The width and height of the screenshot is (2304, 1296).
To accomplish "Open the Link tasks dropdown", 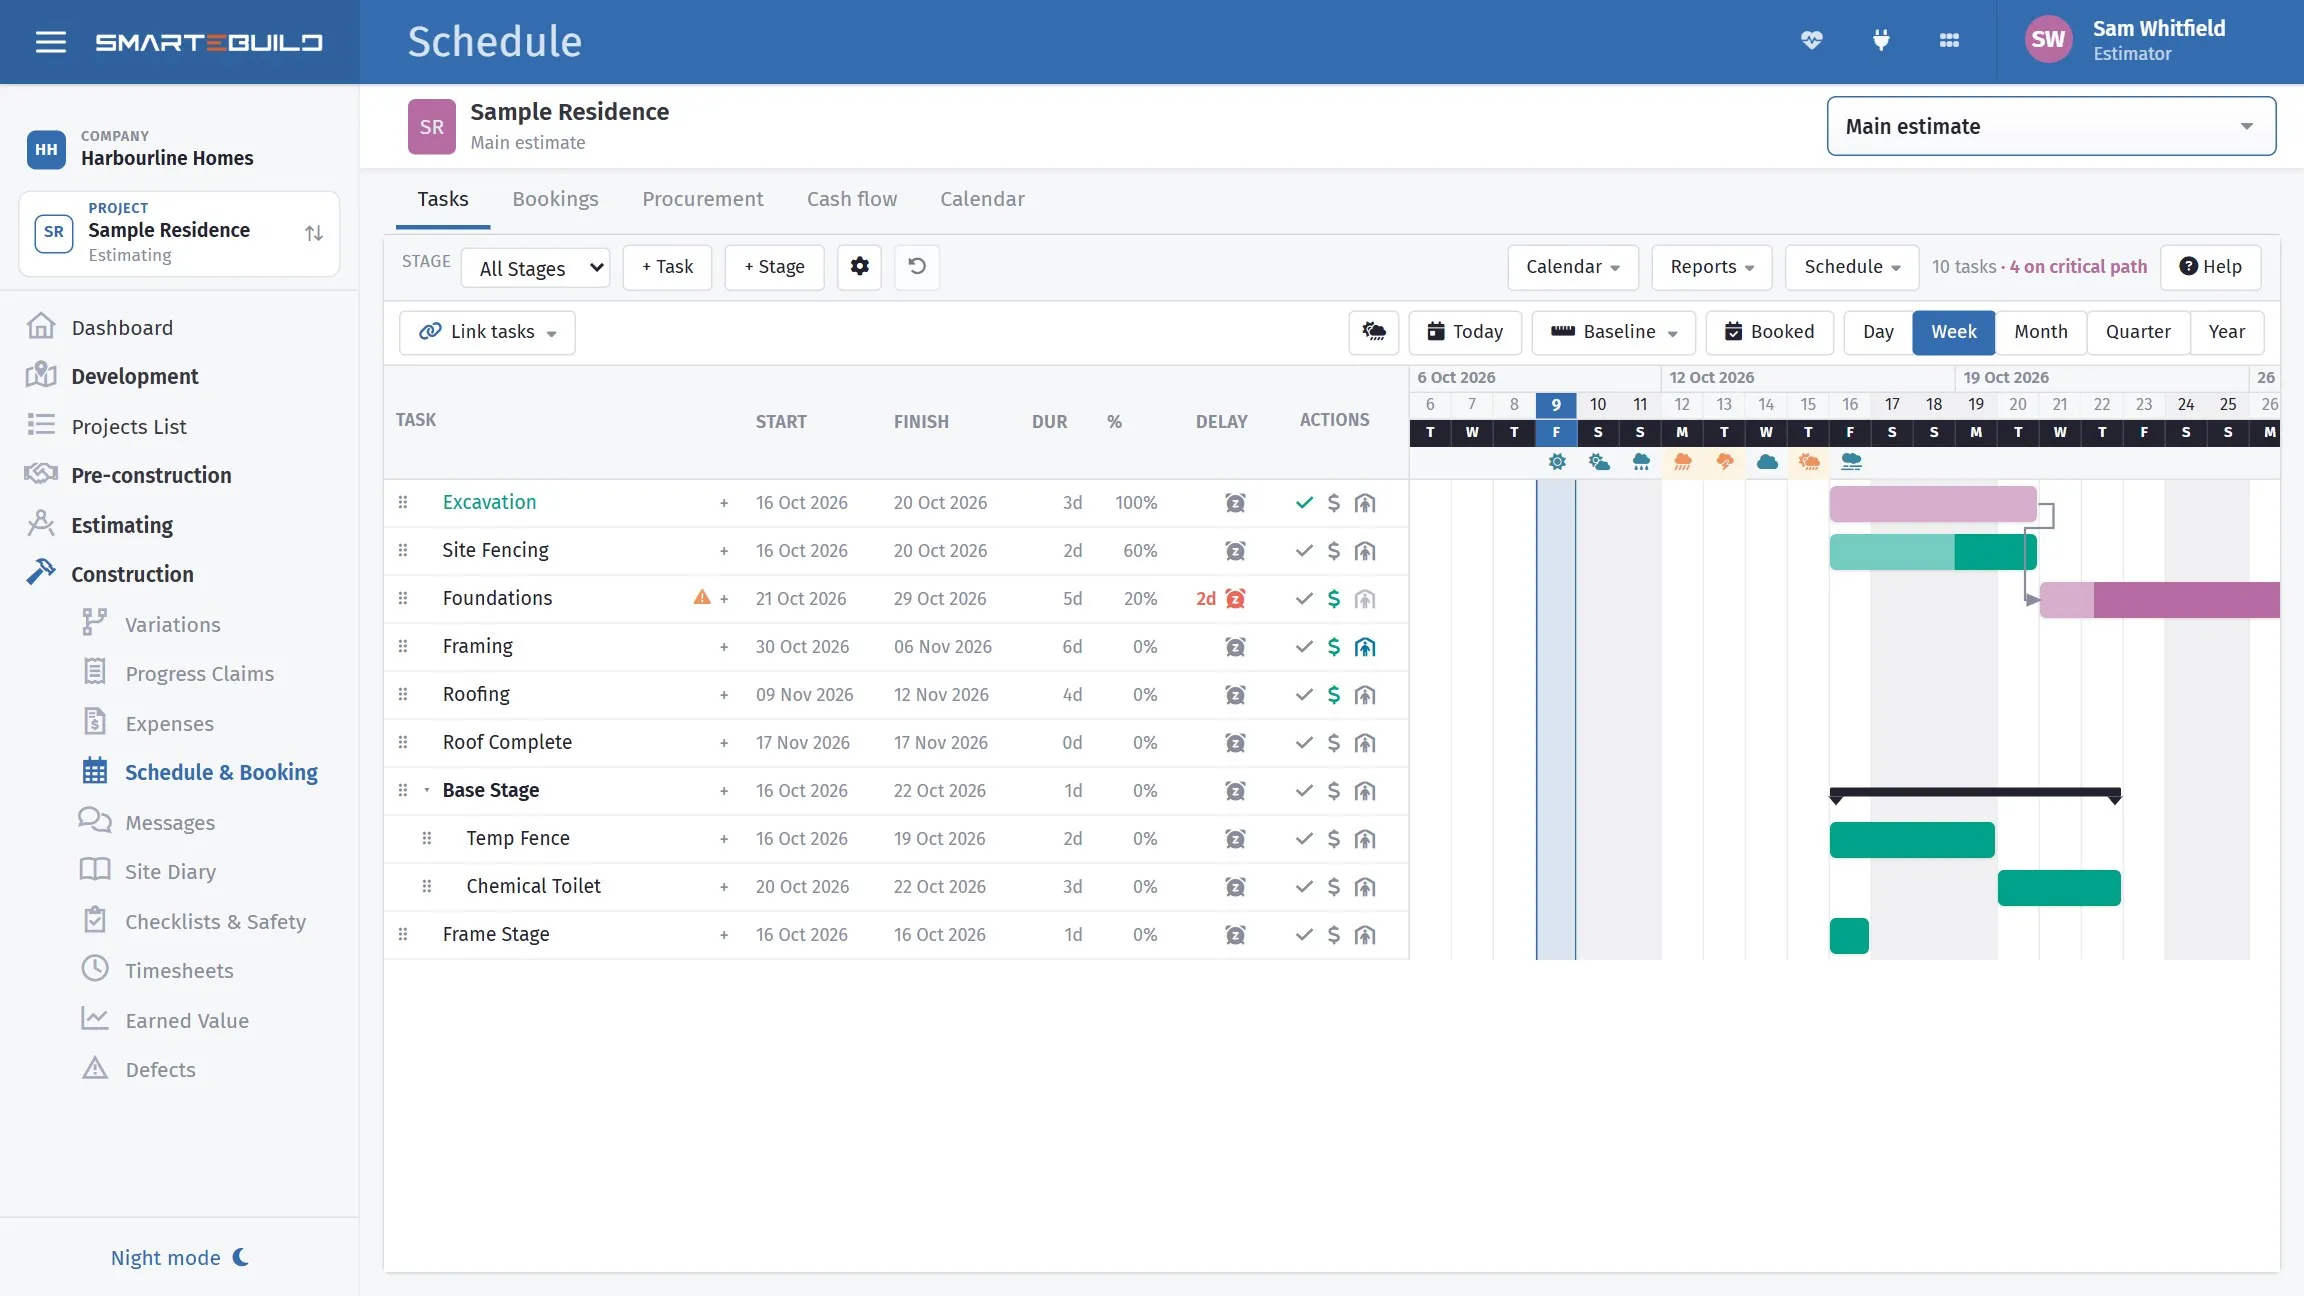I will pyautogui.click(x=487, y=332).
